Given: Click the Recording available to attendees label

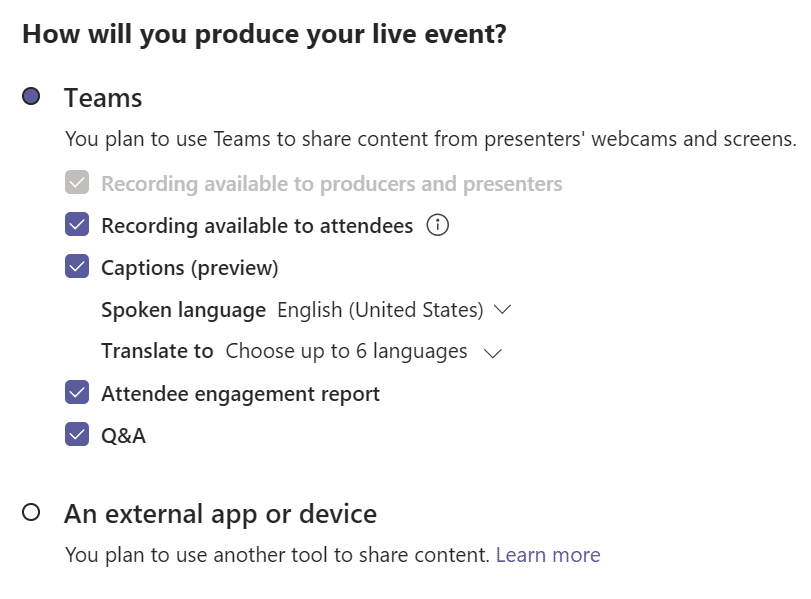Looking at the screenshot, I should pos(257,226).
